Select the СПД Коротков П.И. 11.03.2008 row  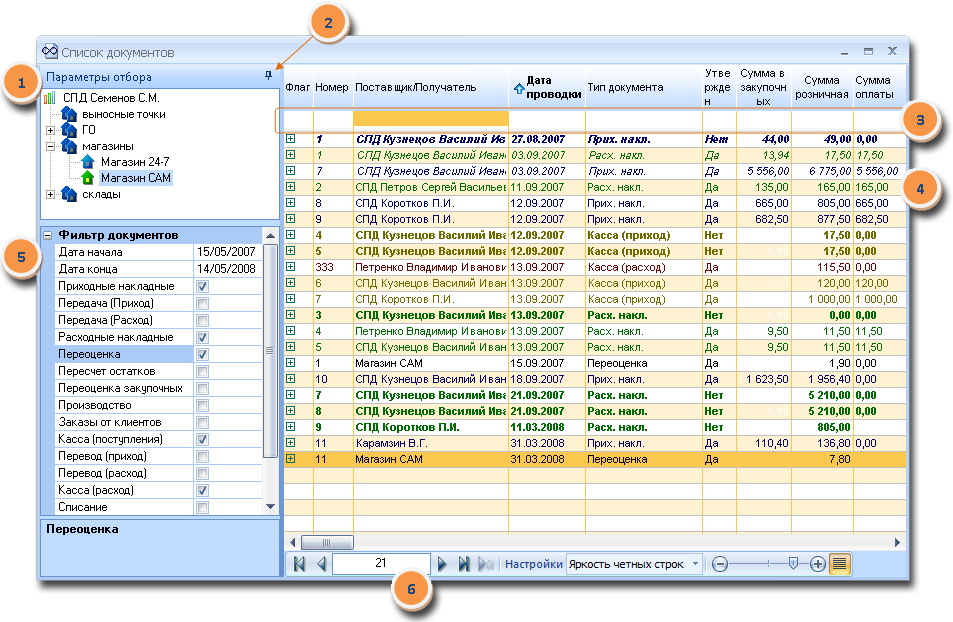594,427
